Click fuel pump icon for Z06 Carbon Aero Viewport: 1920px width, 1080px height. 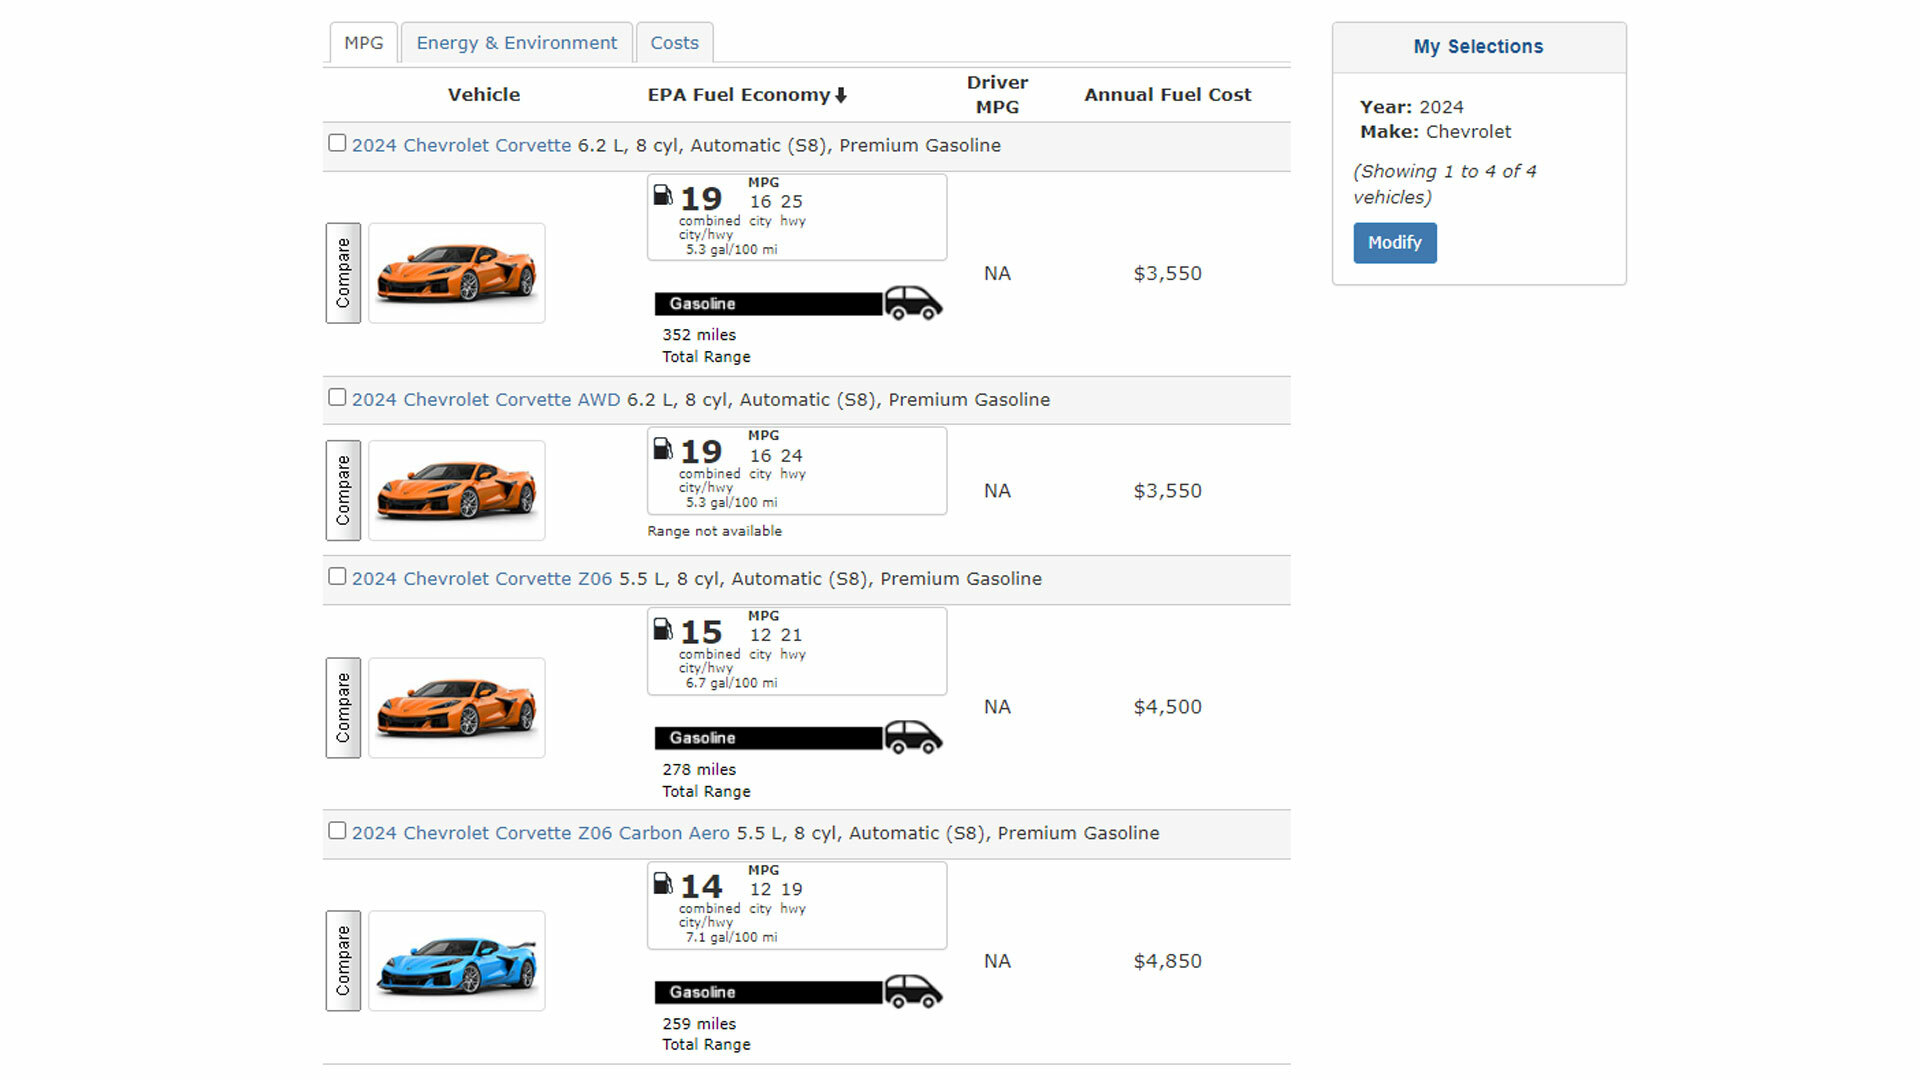(x=662, y=883)
